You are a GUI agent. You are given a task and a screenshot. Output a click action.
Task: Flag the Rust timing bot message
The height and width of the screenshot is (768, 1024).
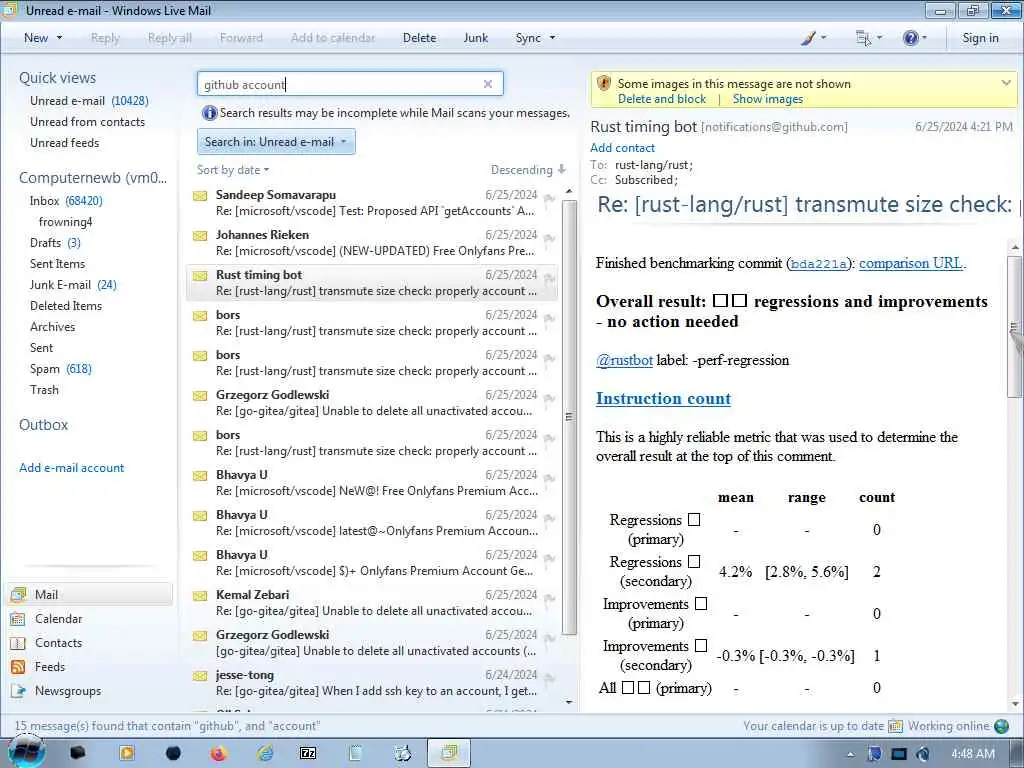pyautogui.click(x=549, y=279)
